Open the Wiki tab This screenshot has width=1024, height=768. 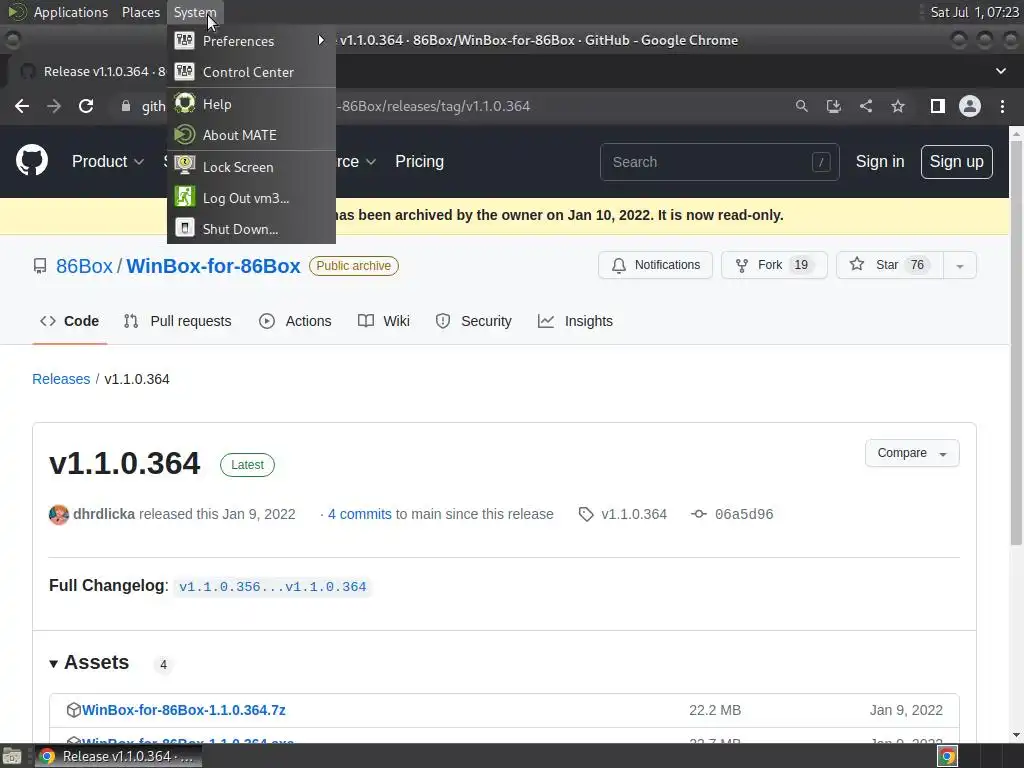[x=384, y=321]
